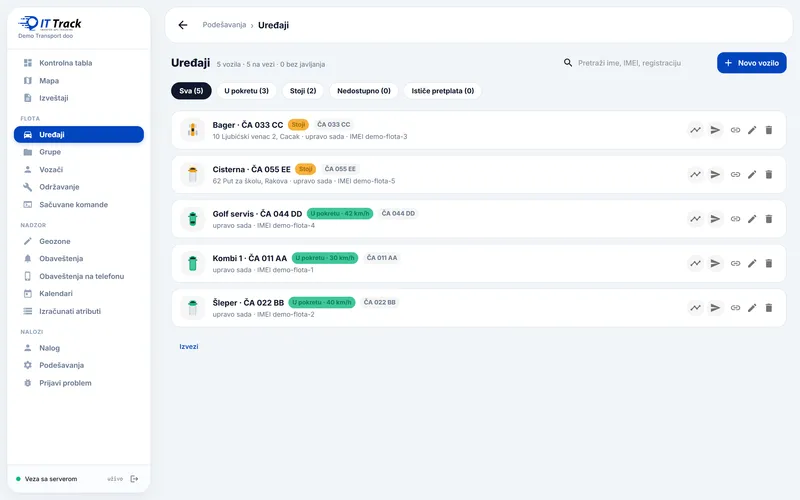800x500 pixels.
Task: Open Obaveštenja in sidebar
Action: click(x=79, y=259)
